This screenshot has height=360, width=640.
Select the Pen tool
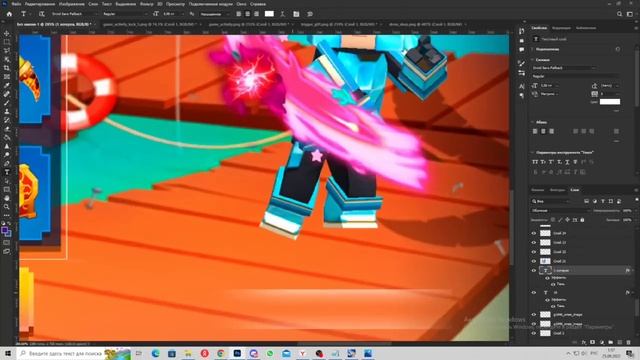coord(7,163)
